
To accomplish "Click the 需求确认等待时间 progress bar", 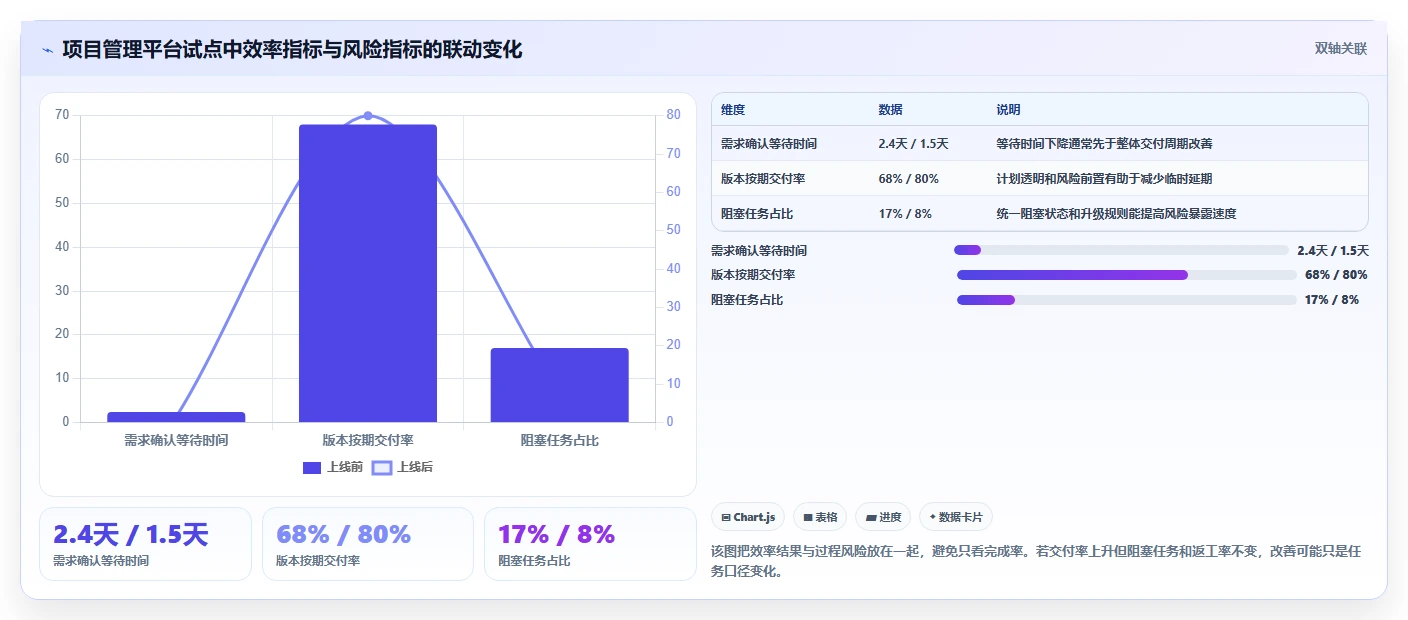I will pyautogui.click(x=1121, y=250).
